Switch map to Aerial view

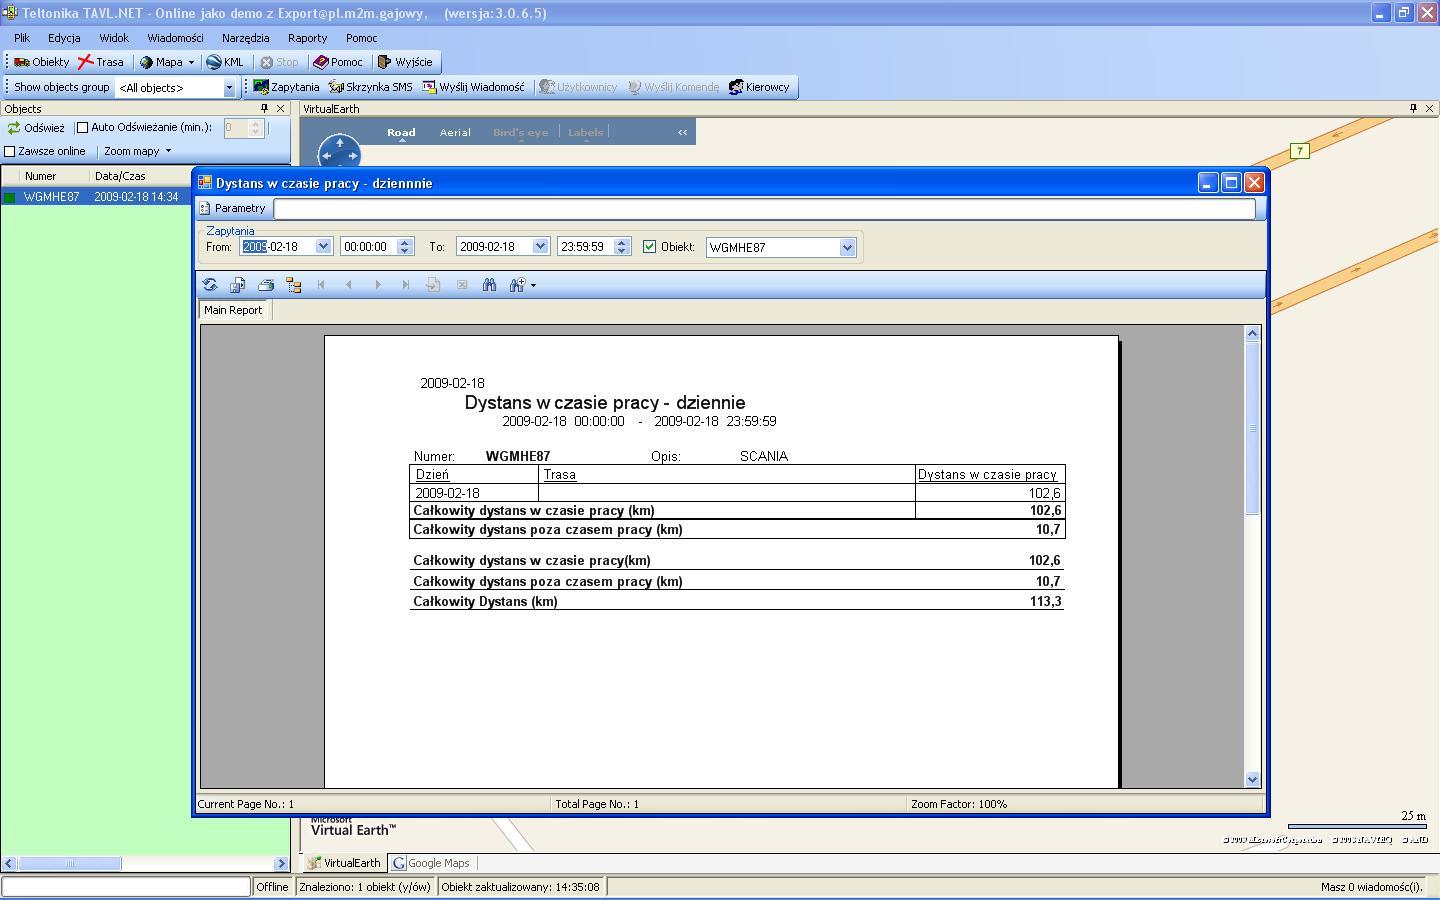(x=455, y=132)
